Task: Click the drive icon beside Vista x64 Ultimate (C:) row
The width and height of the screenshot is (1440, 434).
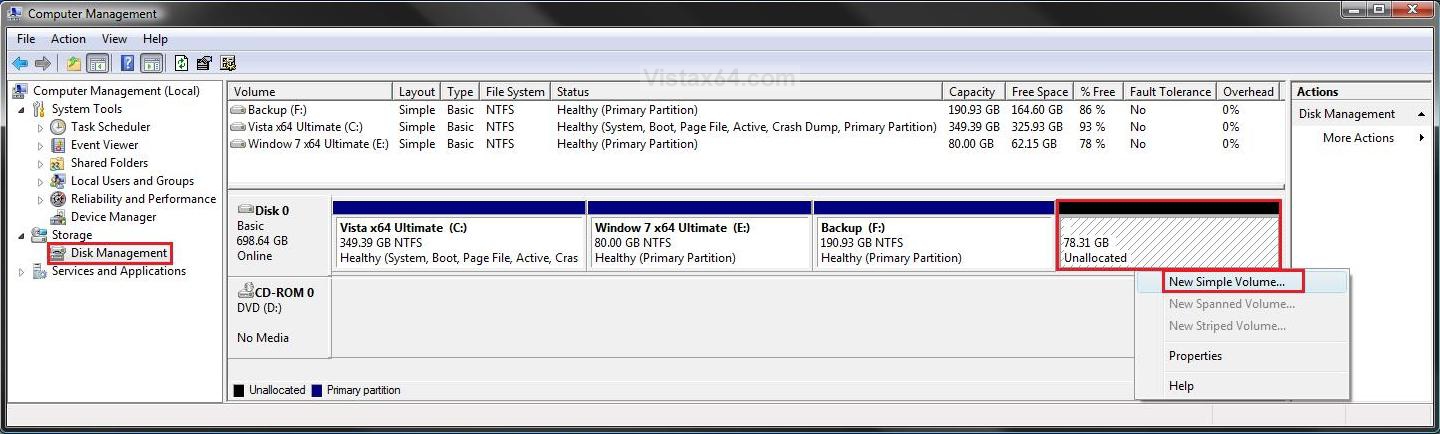Action: (238, 127)
